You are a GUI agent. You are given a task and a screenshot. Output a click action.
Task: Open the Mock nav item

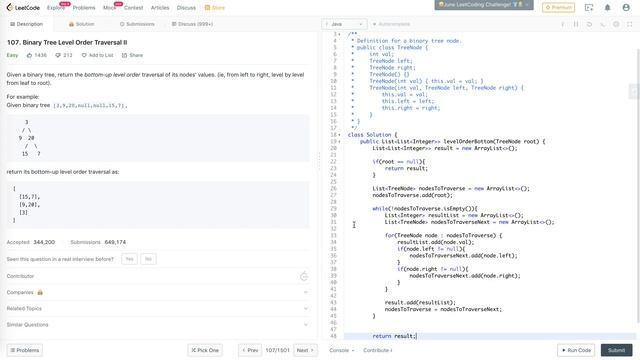click(x=109, y=8)
